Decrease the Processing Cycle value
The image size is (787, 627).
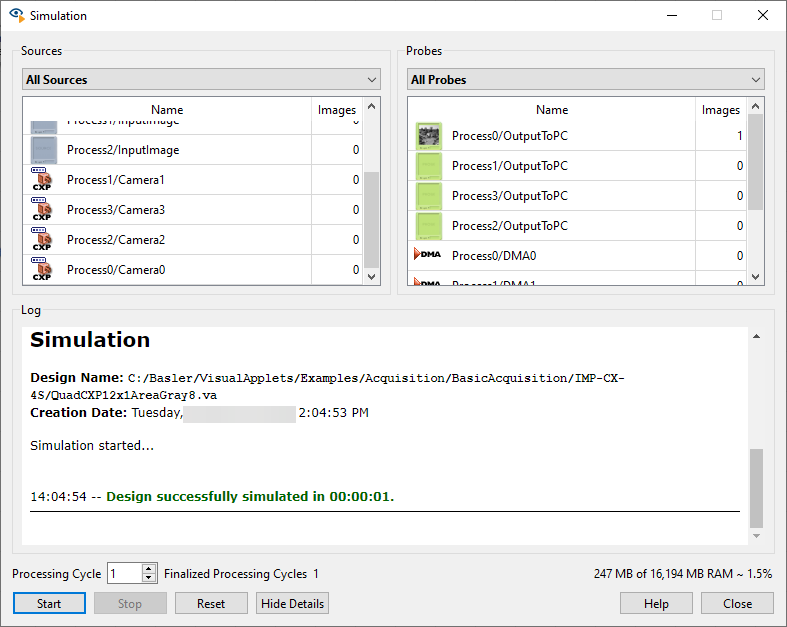149,579
